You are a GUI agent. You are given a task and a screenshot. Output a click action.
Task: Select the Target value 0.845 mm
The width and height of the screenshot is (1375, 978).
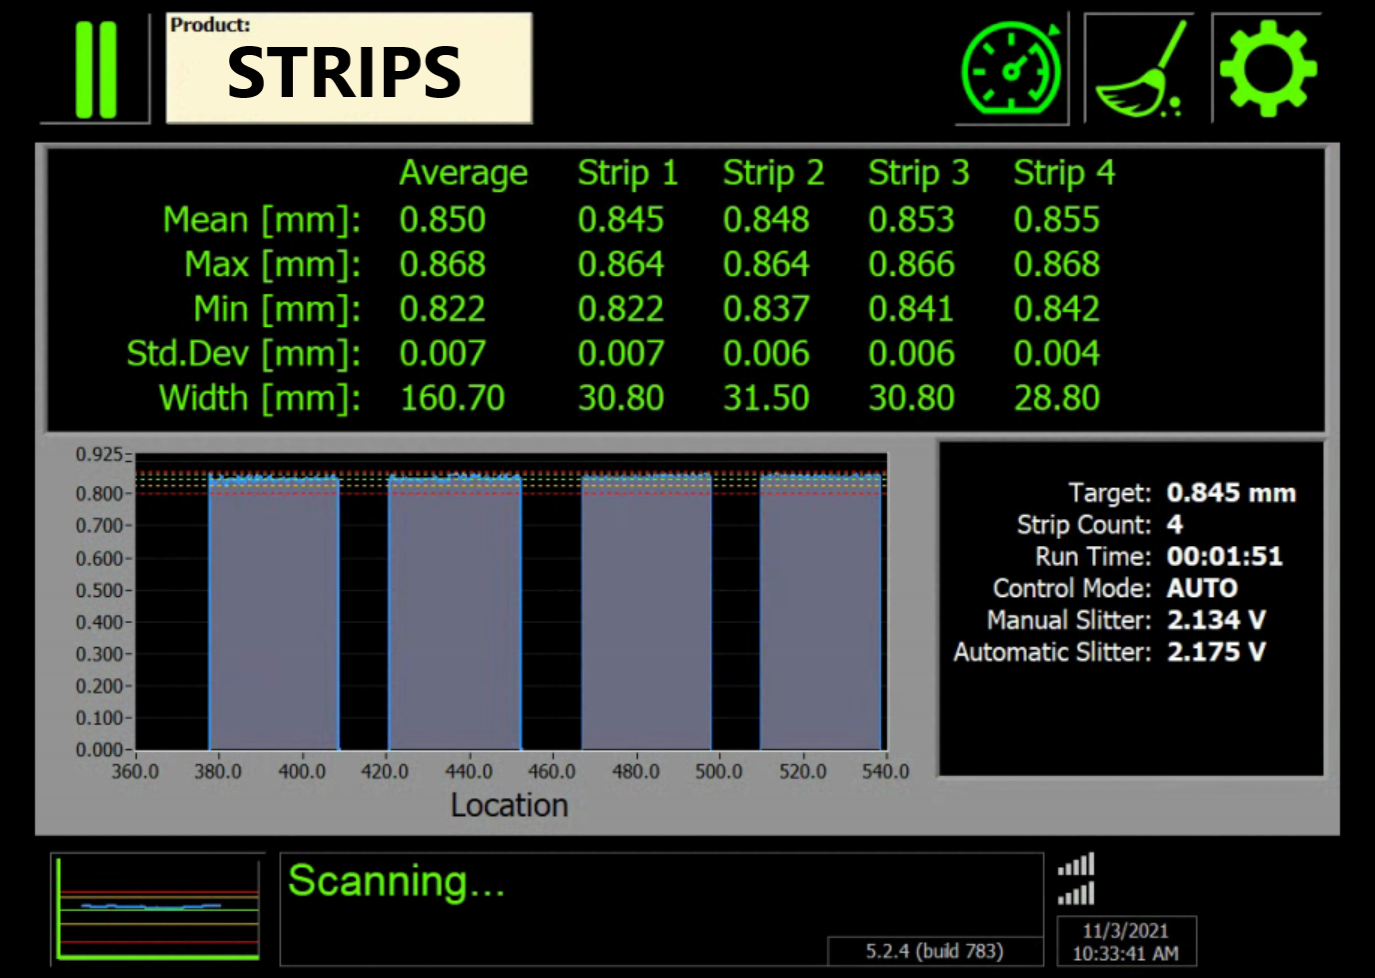tap(1231, 493)
